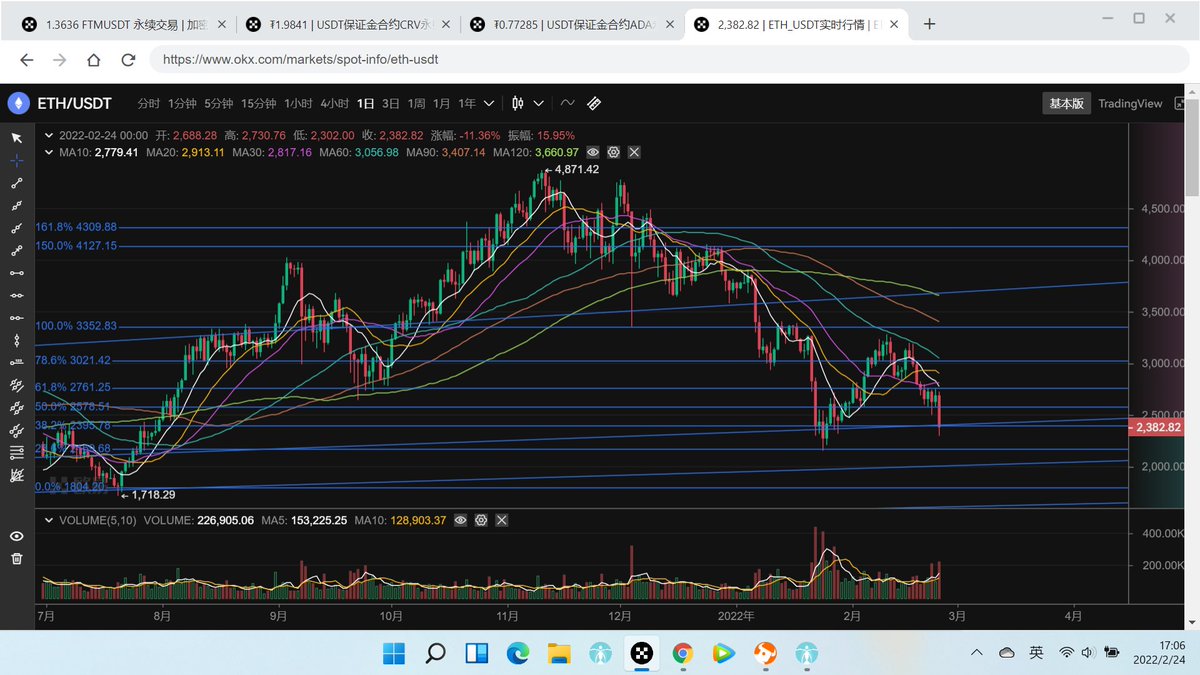The width and height of the screenshot is (1200, 675).
Task: Switch to USDT保证金合约CRV browser tab
Action: [x=346, y=24]
